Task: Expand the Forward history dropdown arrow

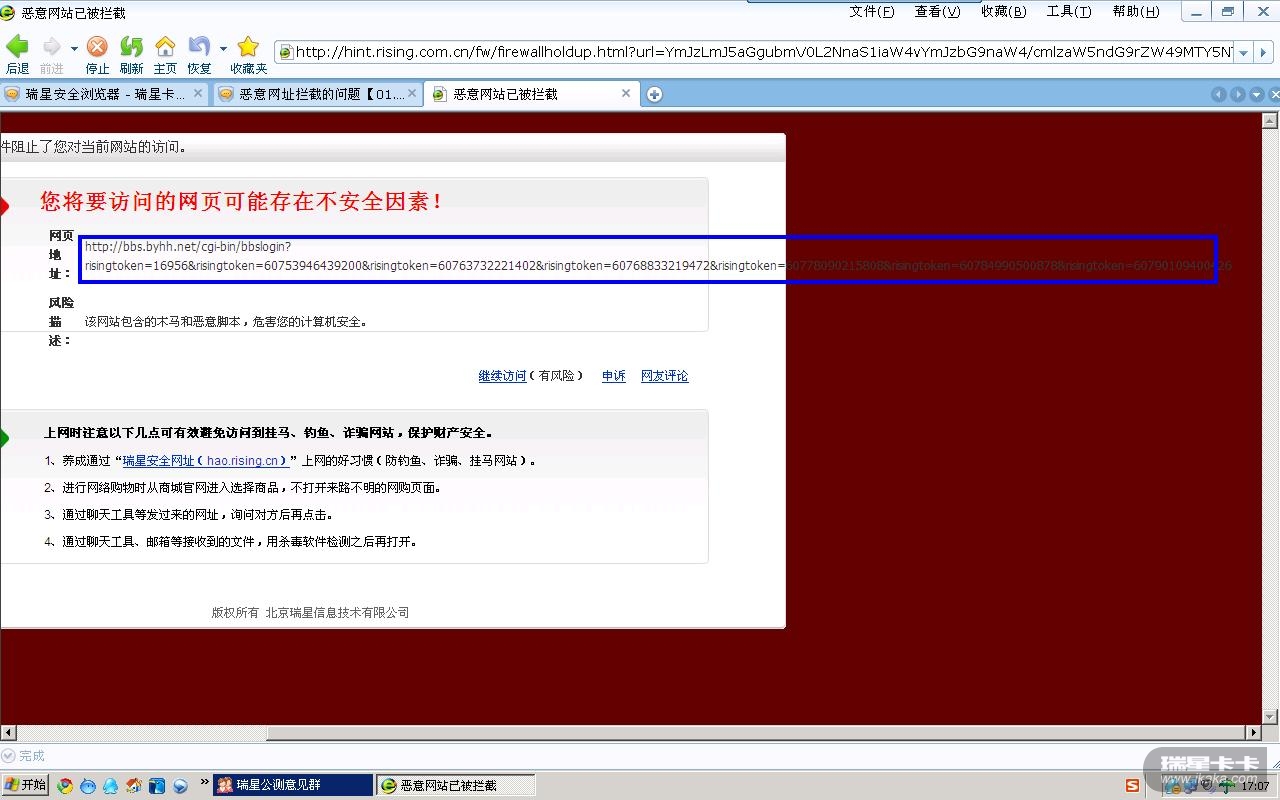Action: [x=74, y=48]
